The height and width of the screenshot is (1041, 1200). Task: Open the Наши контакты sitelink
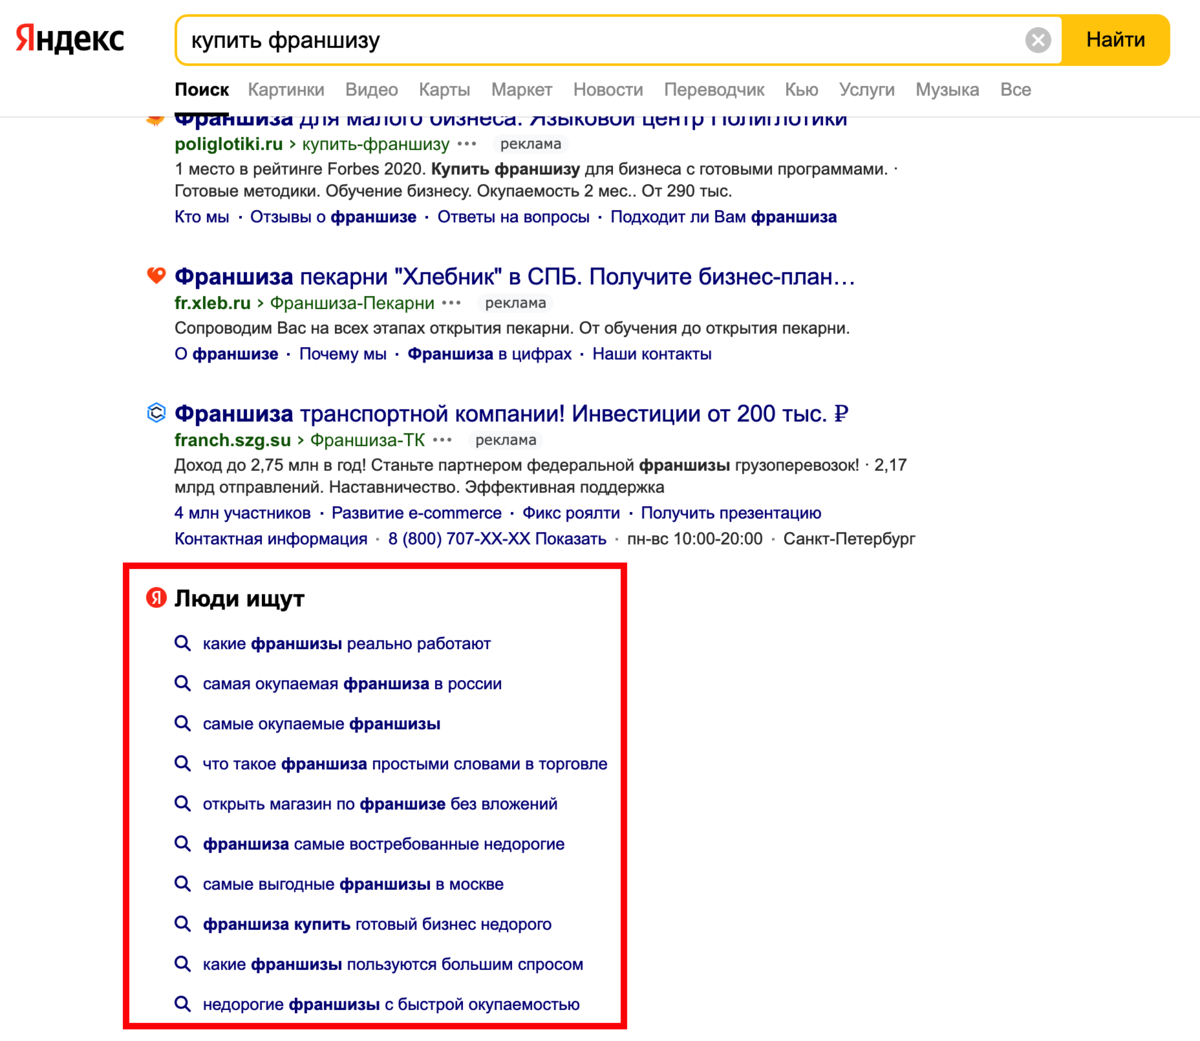(x=652, y=354)
